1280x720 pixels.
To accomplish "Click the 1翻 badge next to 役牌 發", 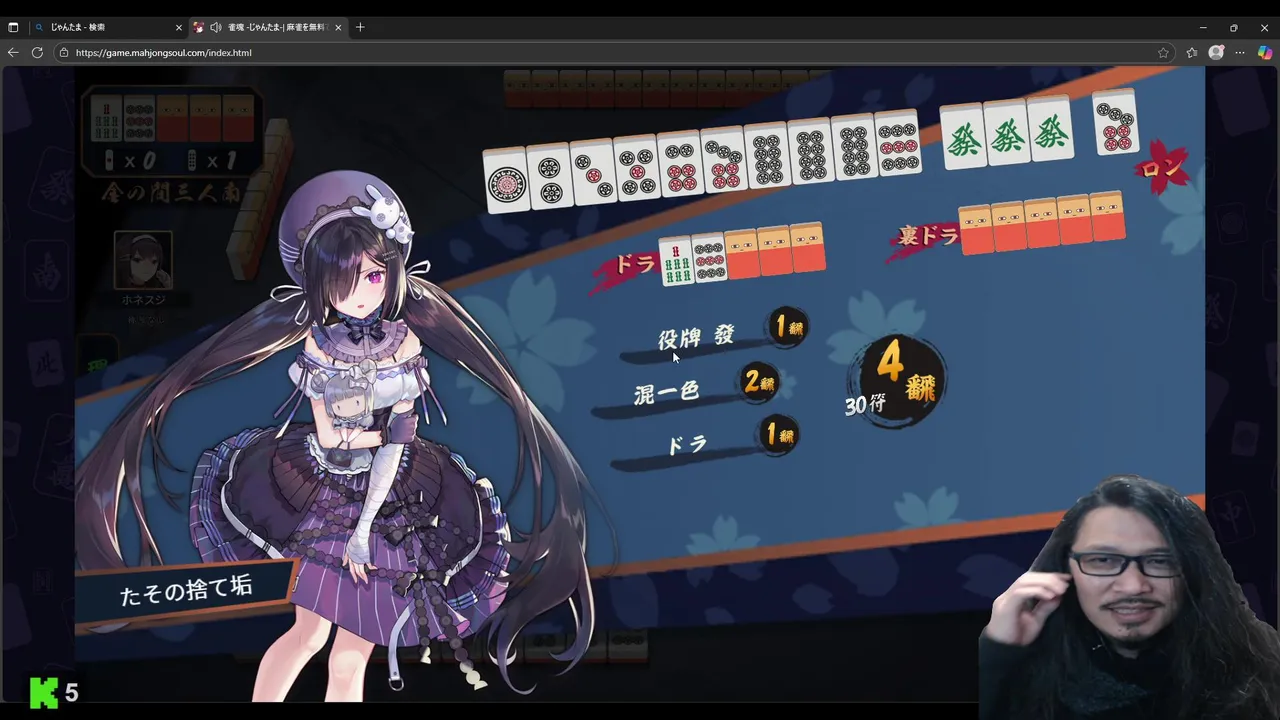I will coord(789,327).
